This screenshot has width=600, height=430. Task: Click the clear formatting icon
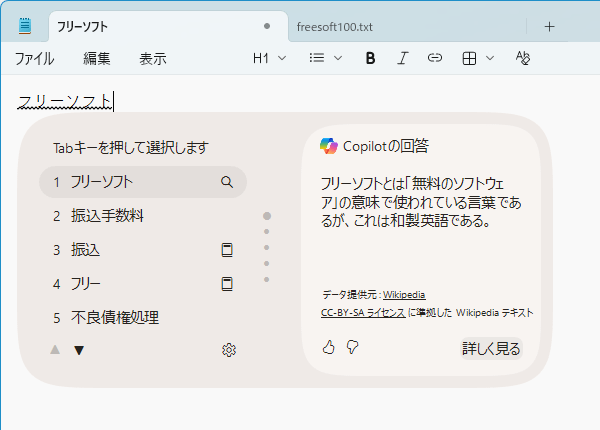[523, 58]
